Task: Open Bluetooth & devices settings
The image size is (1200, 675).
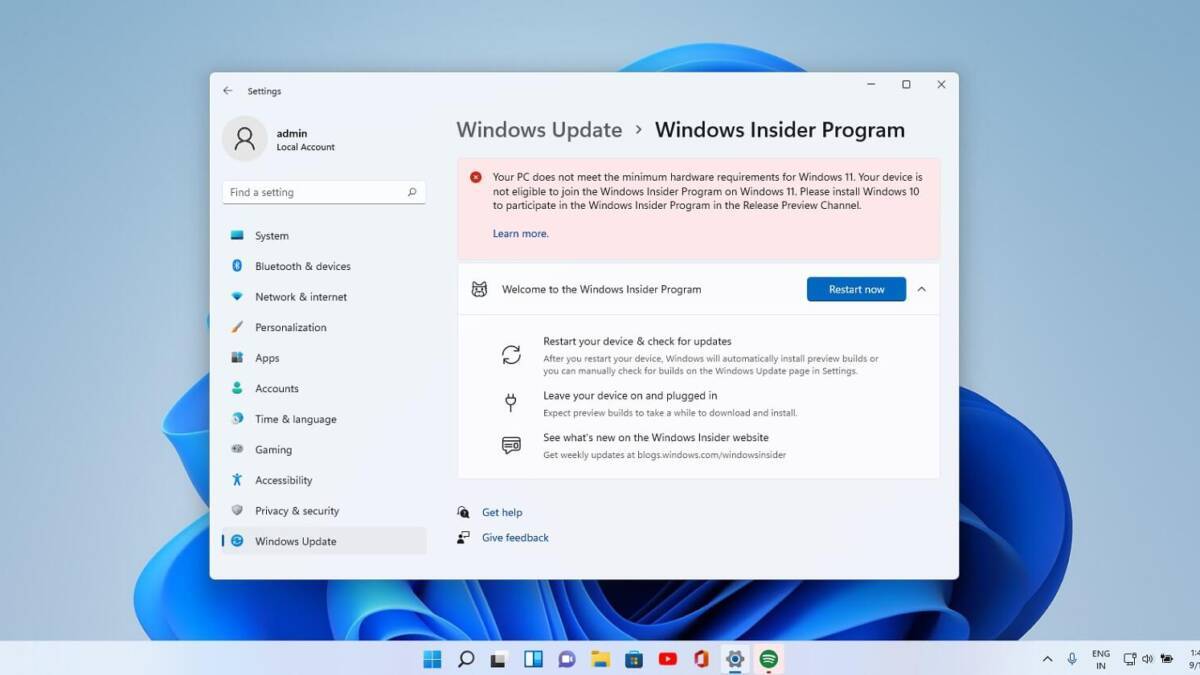Action: tap(324, 266)
